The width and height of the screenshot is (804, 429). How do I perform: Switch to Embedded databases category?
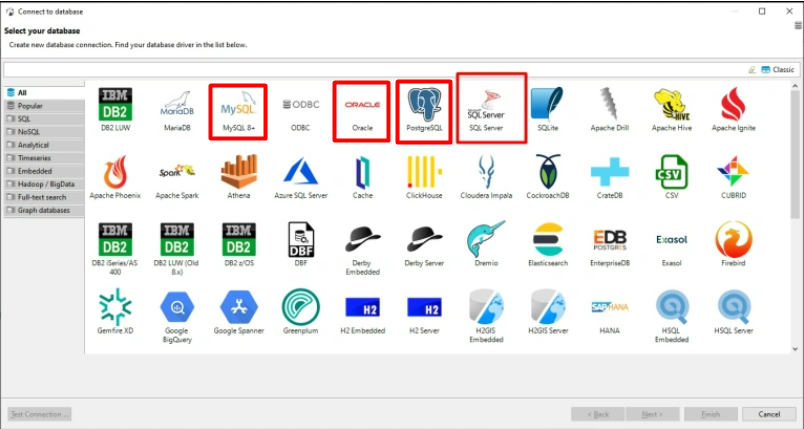(x=44, y=171)
